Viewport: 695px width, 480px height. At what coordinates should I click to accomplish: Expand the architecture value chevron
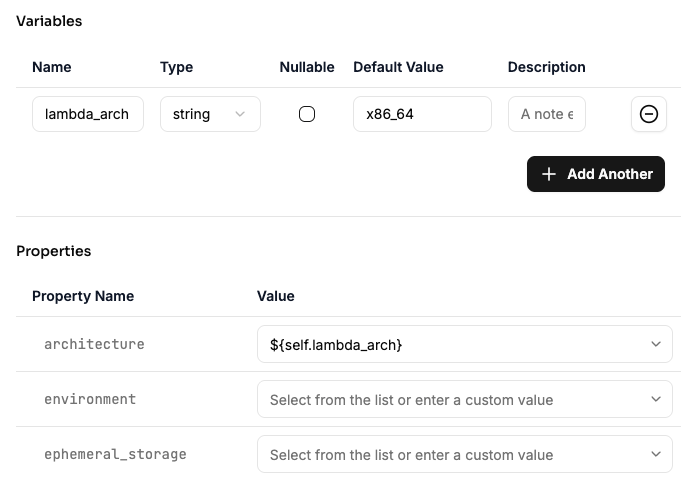656,344
